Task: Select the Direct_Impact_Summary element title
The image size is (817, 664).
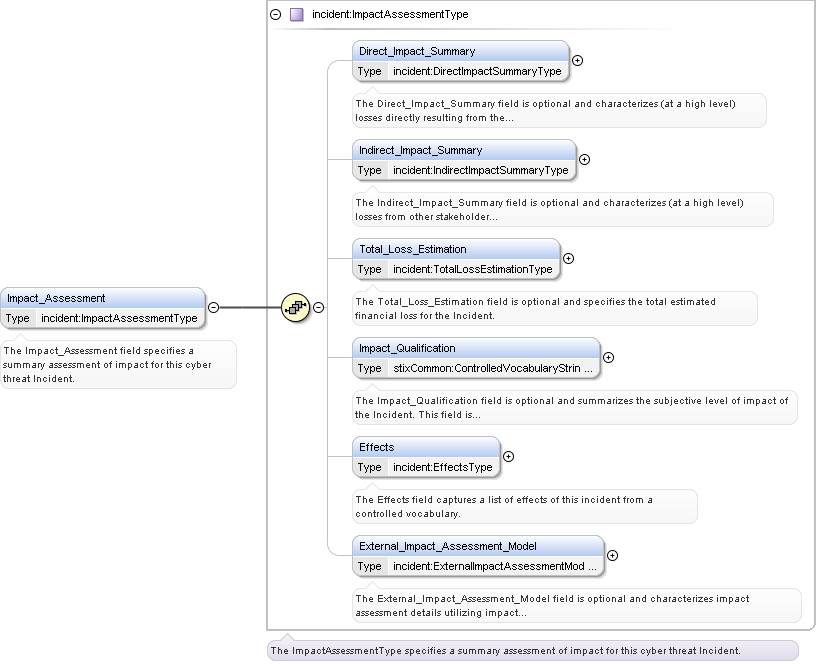Action: (x=417, y=51)
